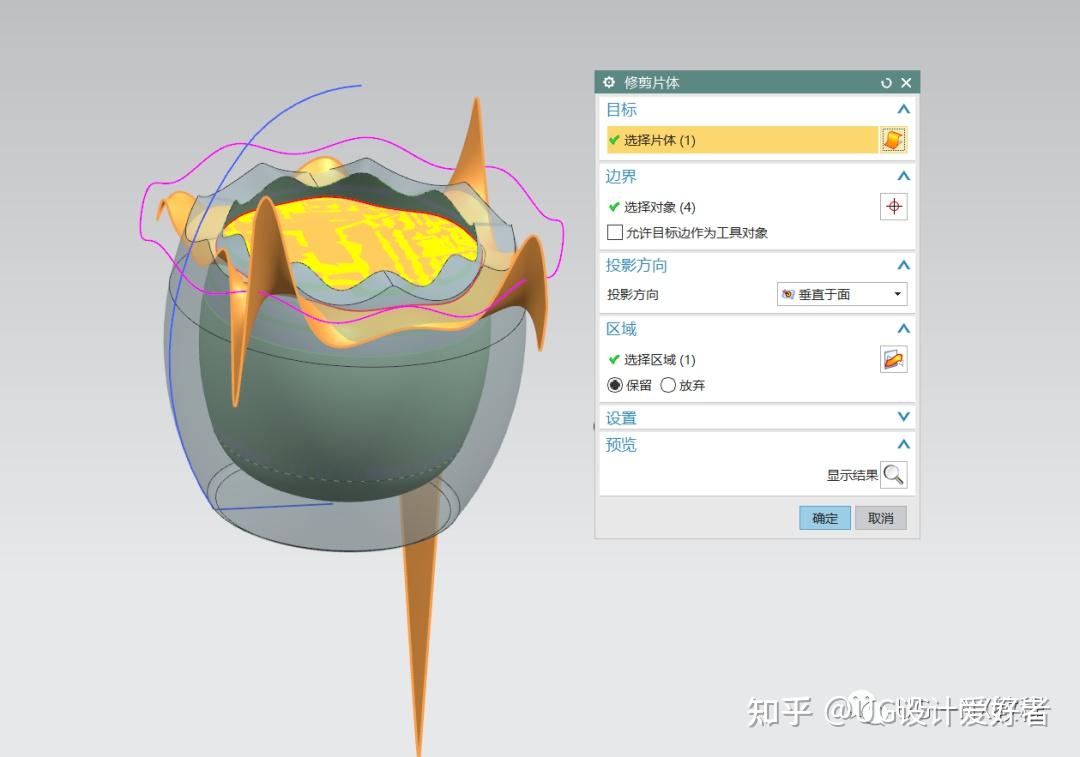Open the dialog options gear icon
The height and width of the screenshot is (757, 1080).
[x=609, y=82]
